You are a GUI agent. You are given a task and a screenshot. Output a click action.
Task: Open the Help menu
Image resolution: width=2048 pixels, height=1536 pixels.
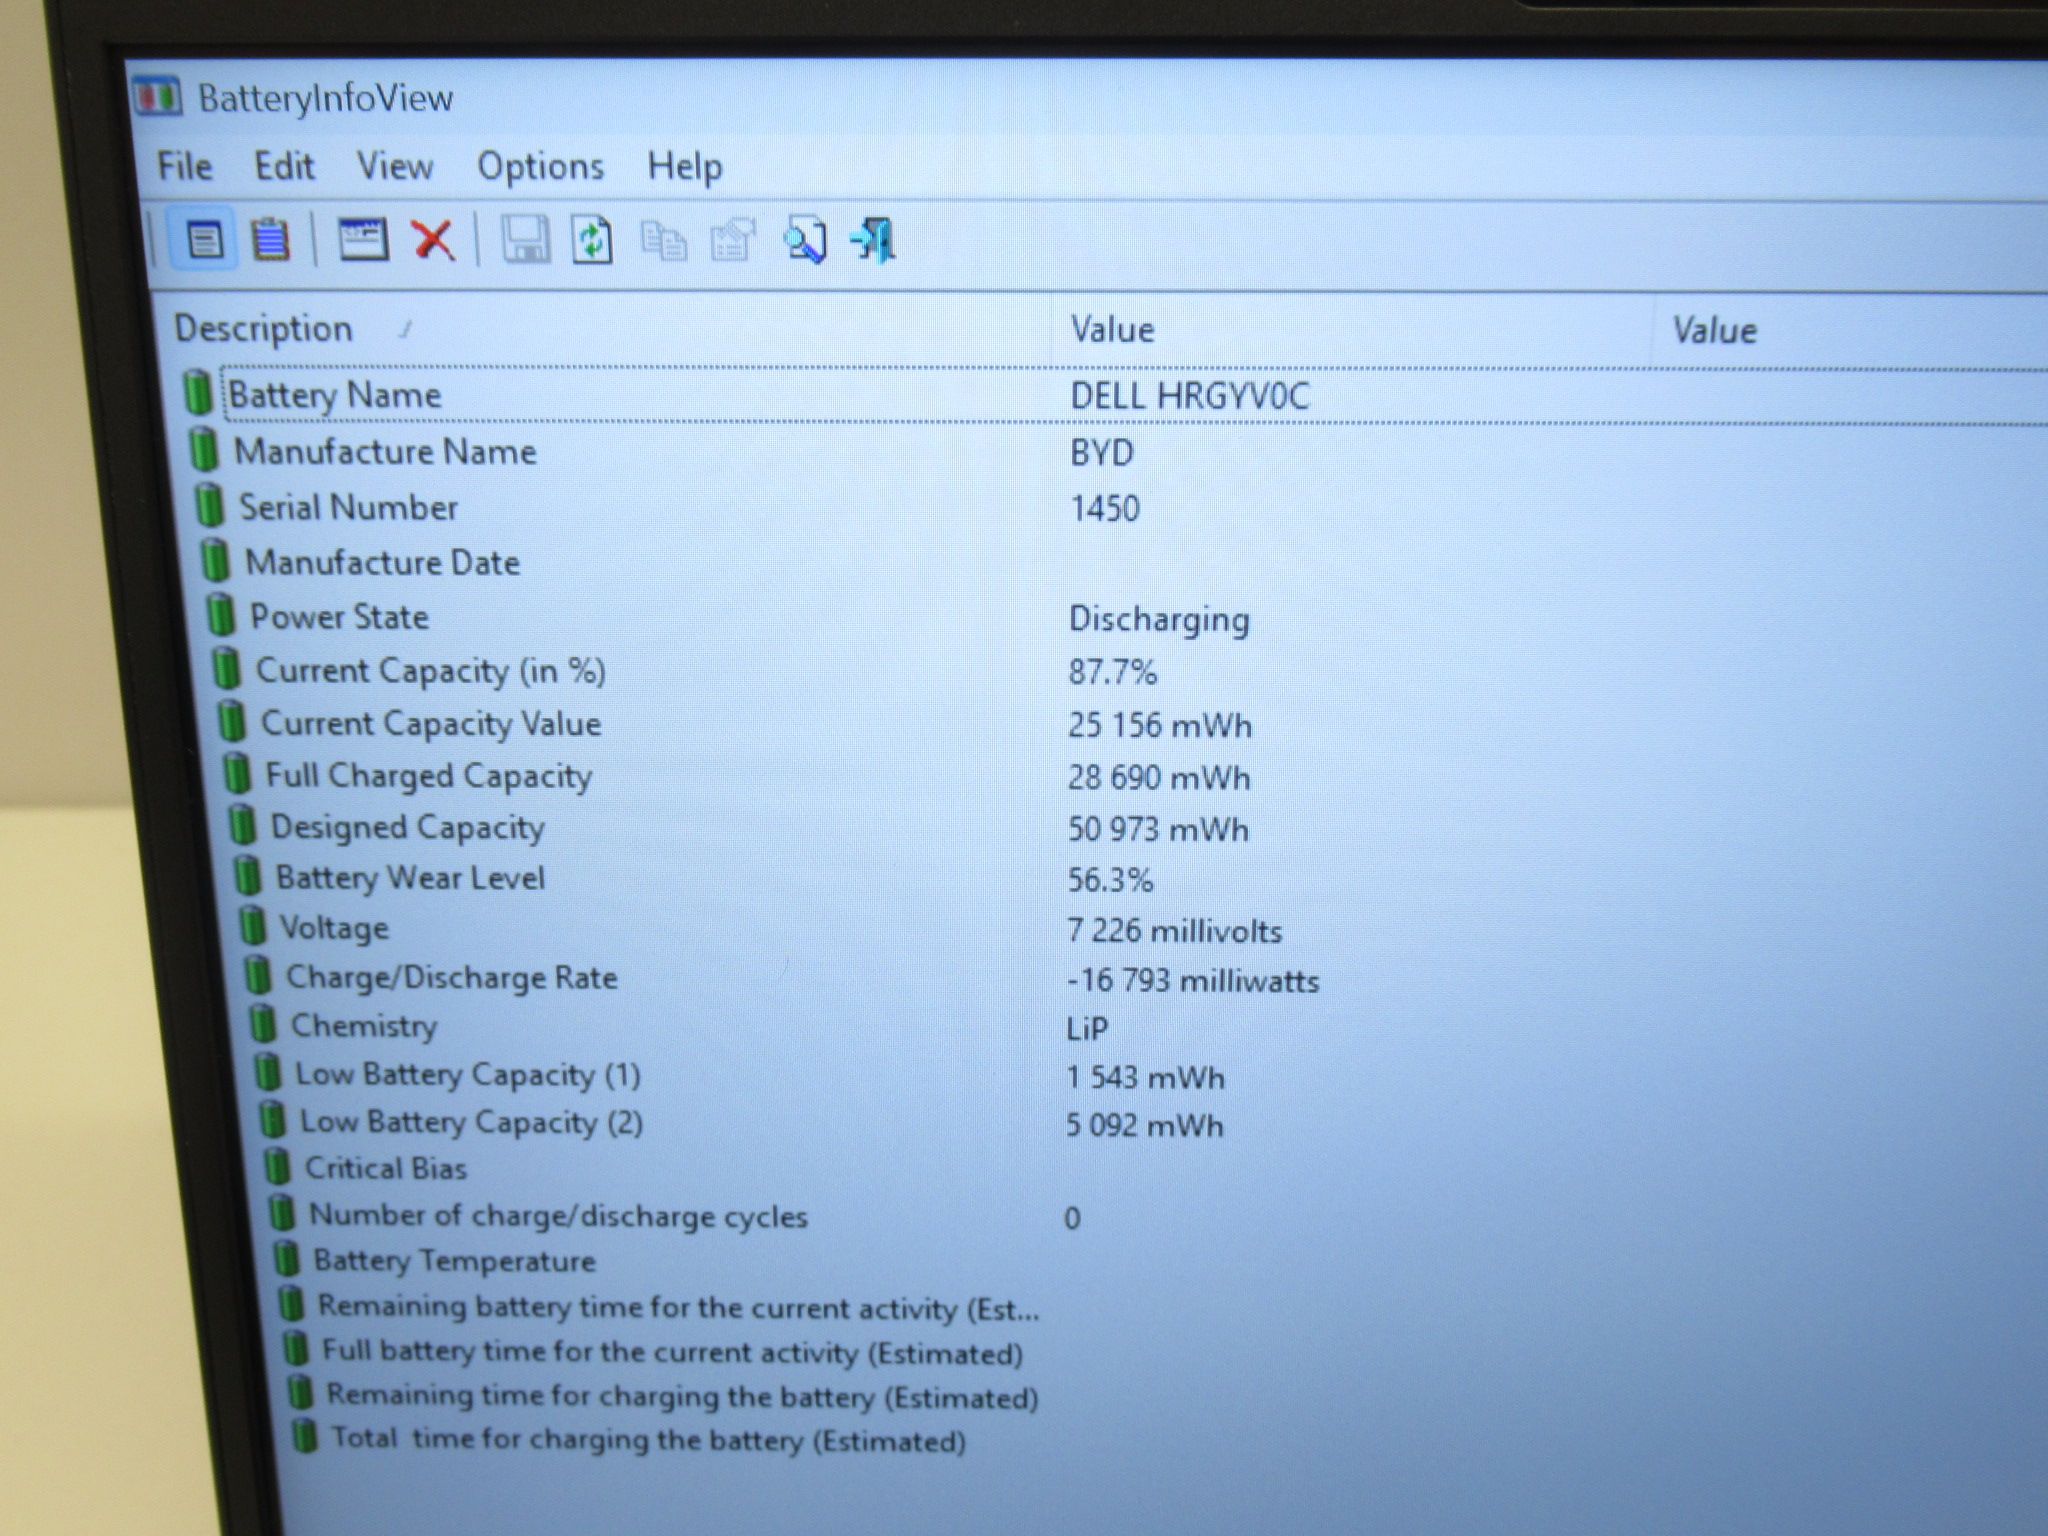(685, 167)
